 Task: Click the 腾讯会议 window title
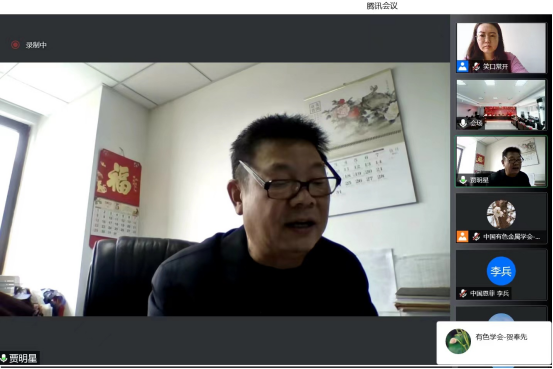382,6
